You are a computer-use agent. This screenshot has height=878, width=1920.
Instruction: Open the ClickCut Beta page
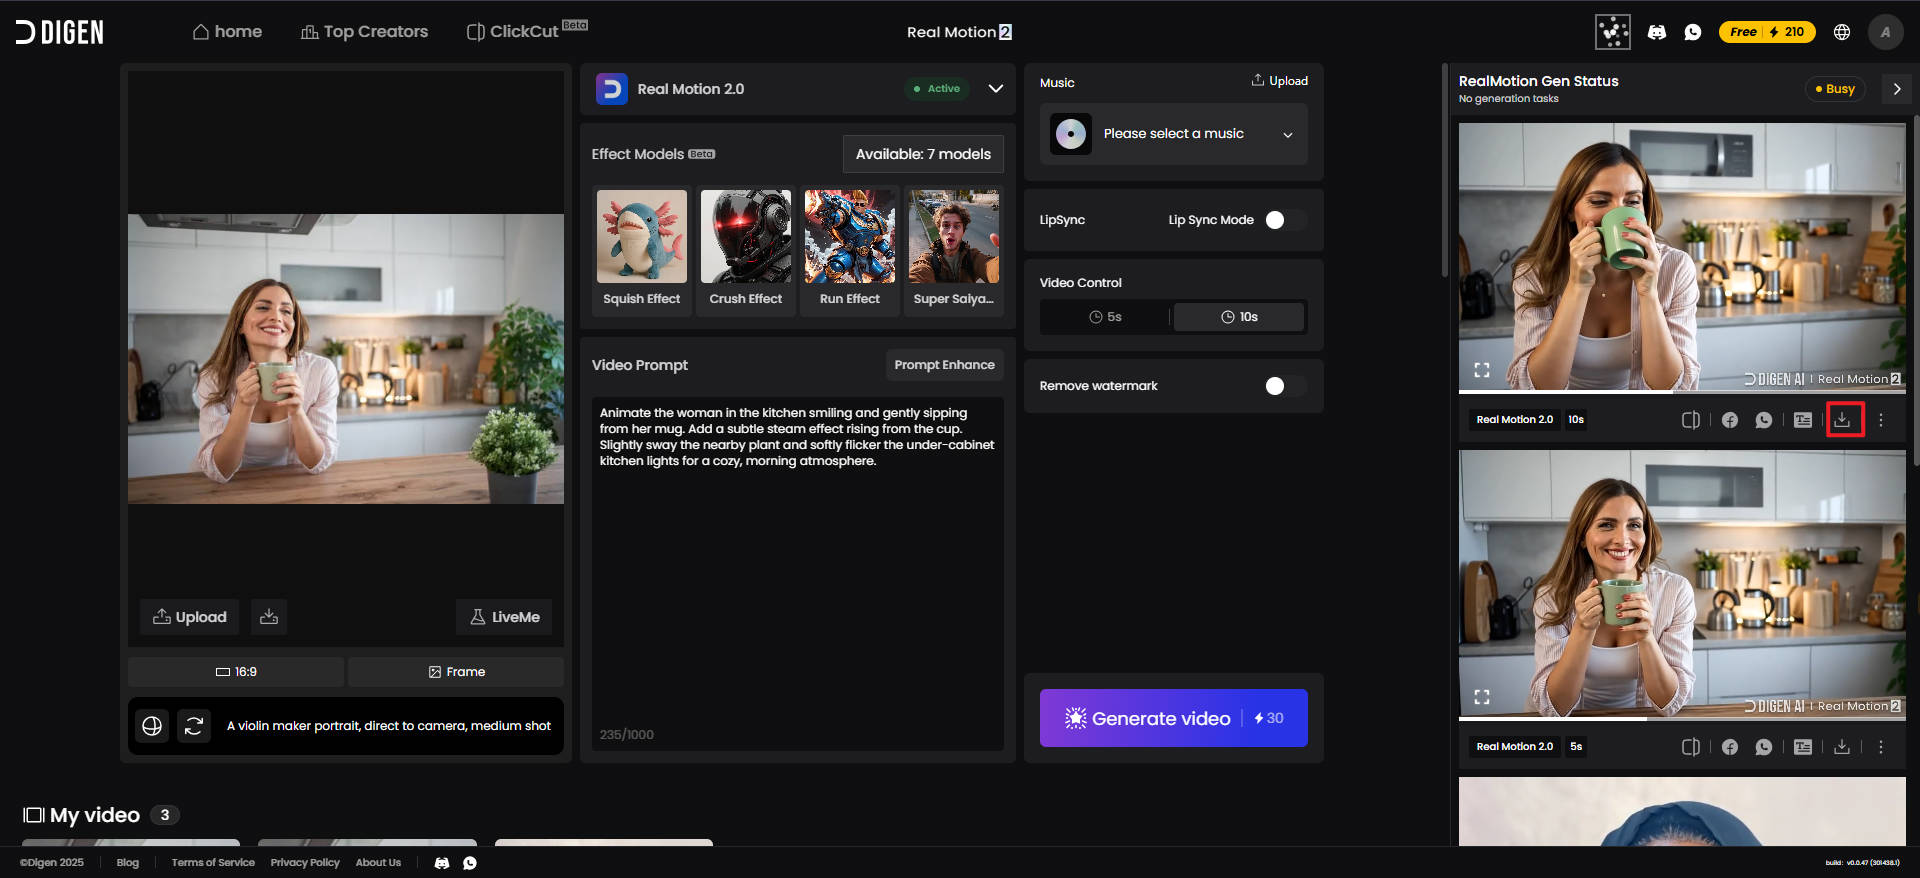[526, 30]
